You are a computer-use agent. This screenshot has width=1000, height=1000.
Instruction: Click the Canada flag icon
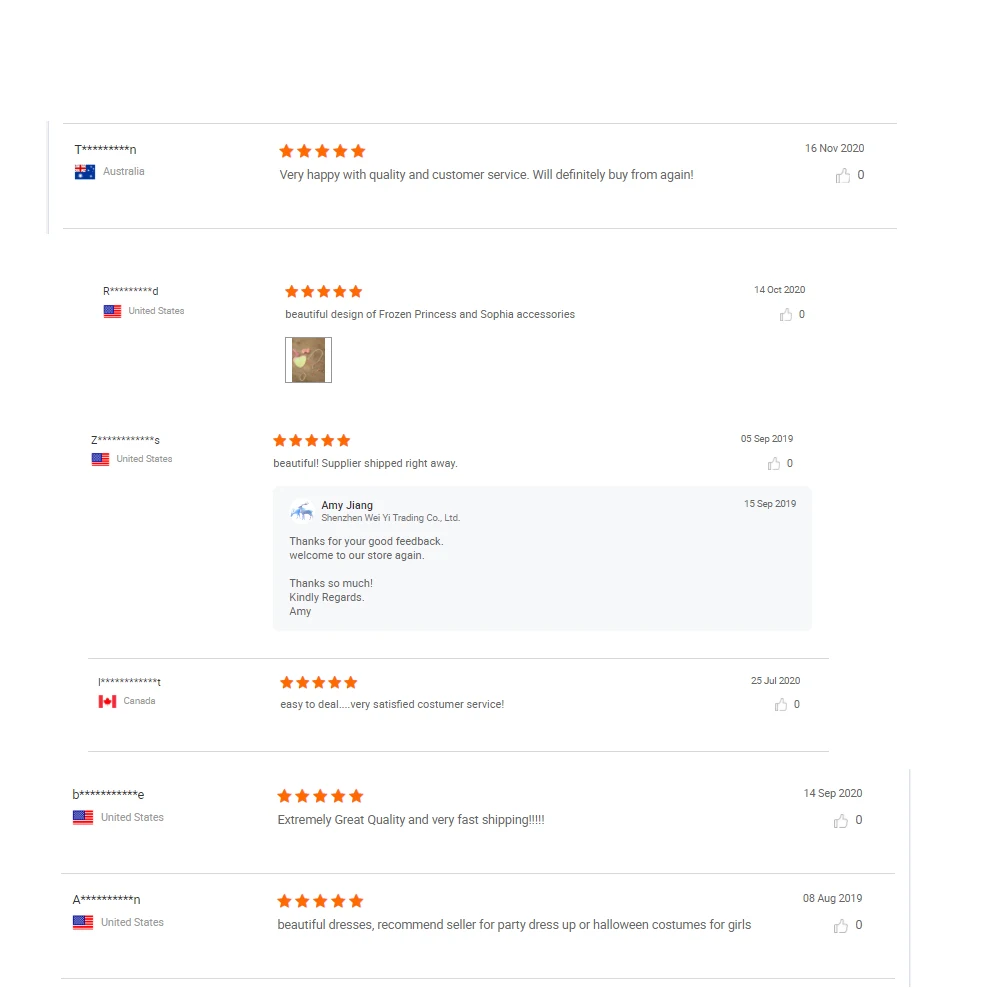[x=107, y=701]
